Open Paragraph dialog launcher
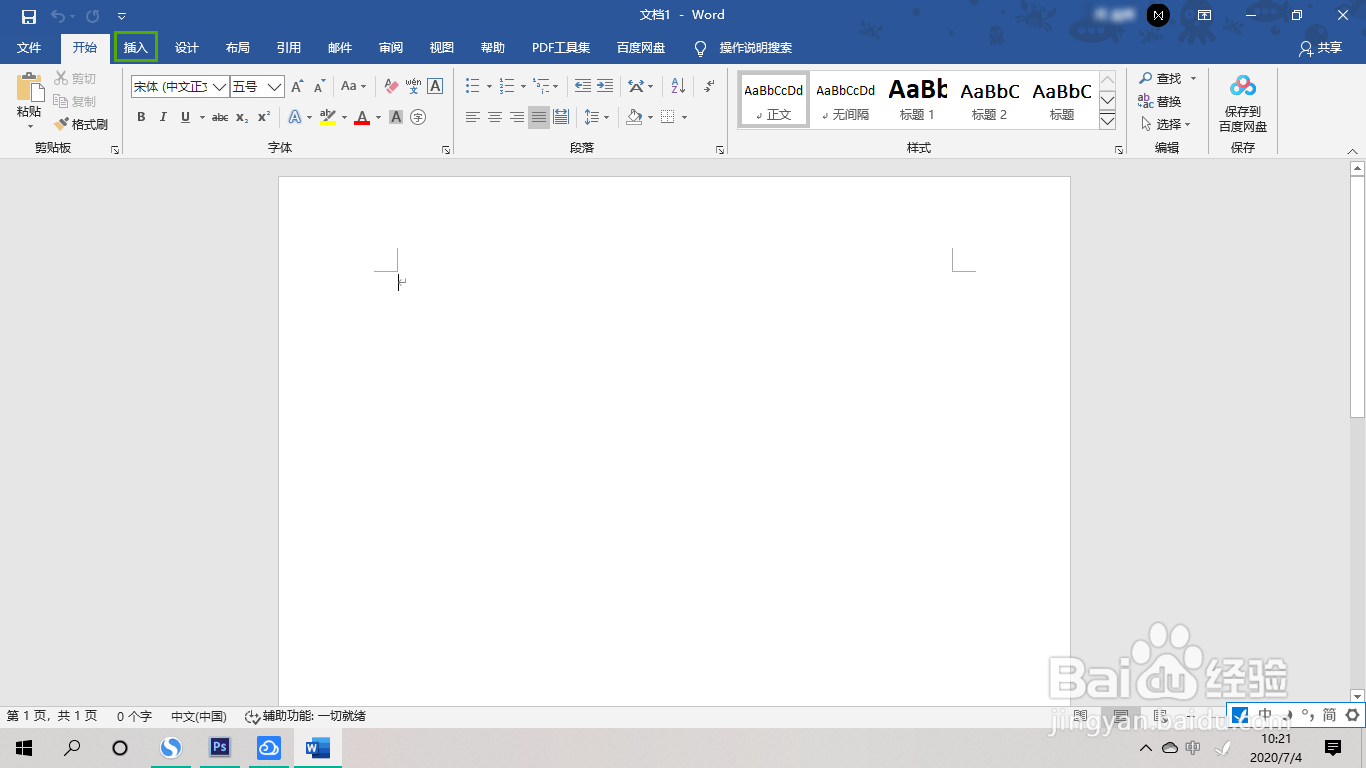This screenshot has height=768, width=1366. click(x=720, y=150)
